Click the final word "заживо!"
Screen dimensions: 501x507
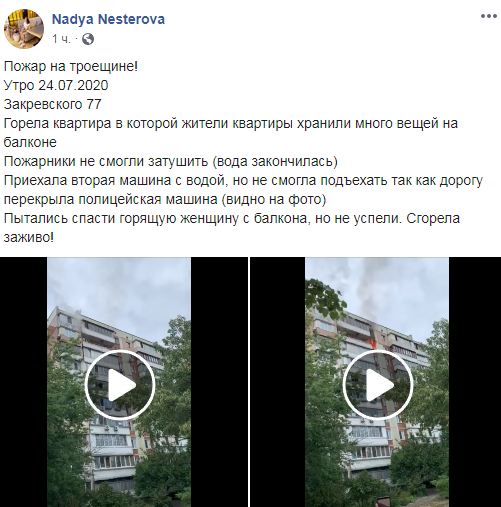[29, 238]
